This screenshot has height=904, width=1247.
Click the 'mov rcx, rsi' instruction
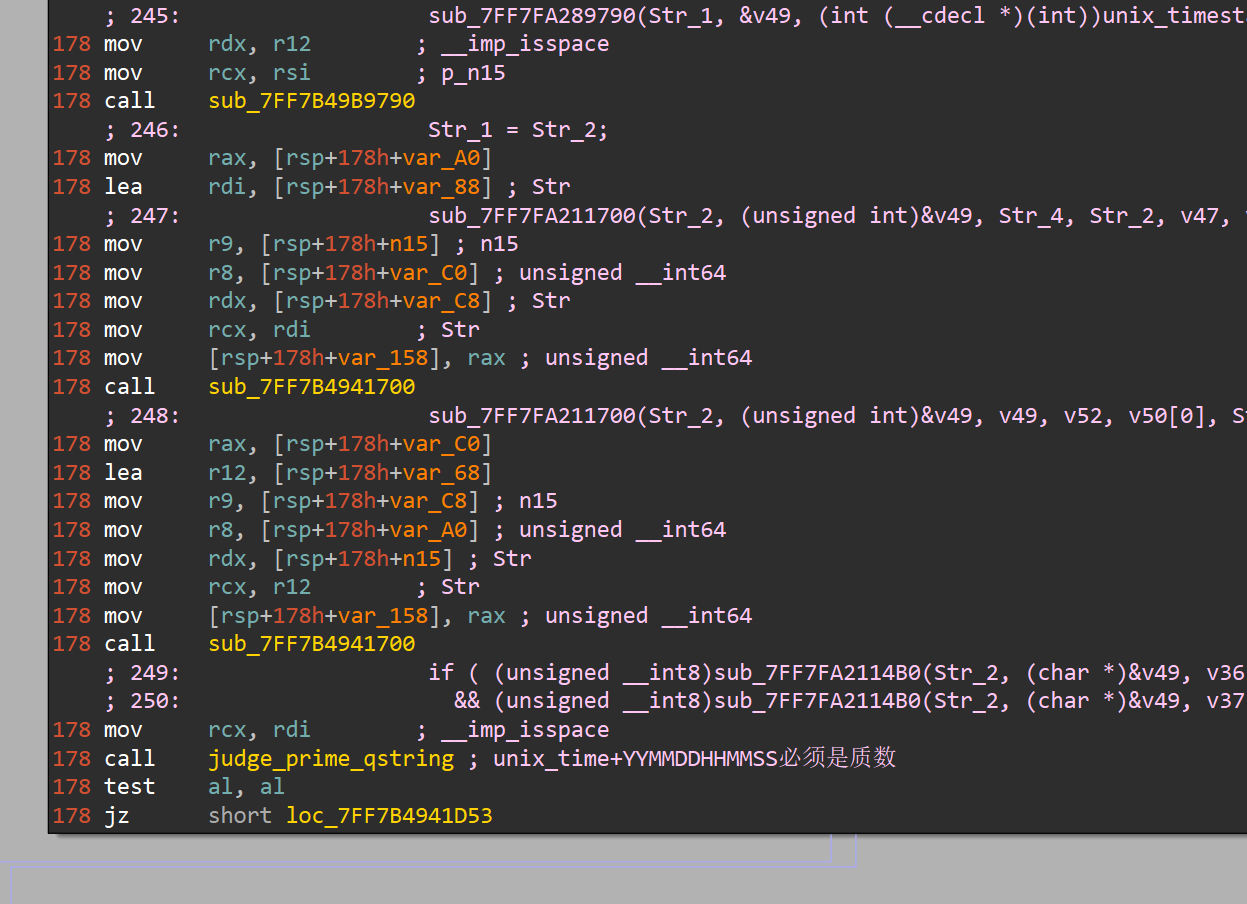point(207,73)
